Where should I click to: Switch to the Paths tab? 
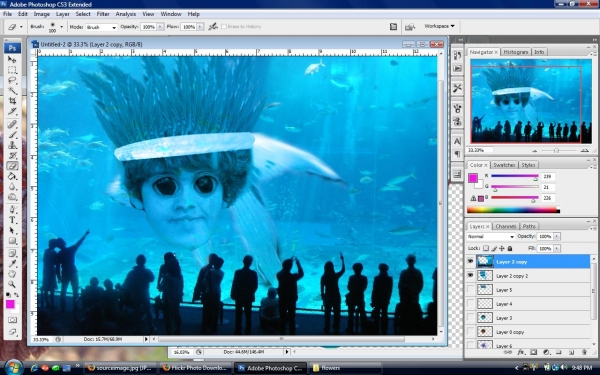point(529,226)
